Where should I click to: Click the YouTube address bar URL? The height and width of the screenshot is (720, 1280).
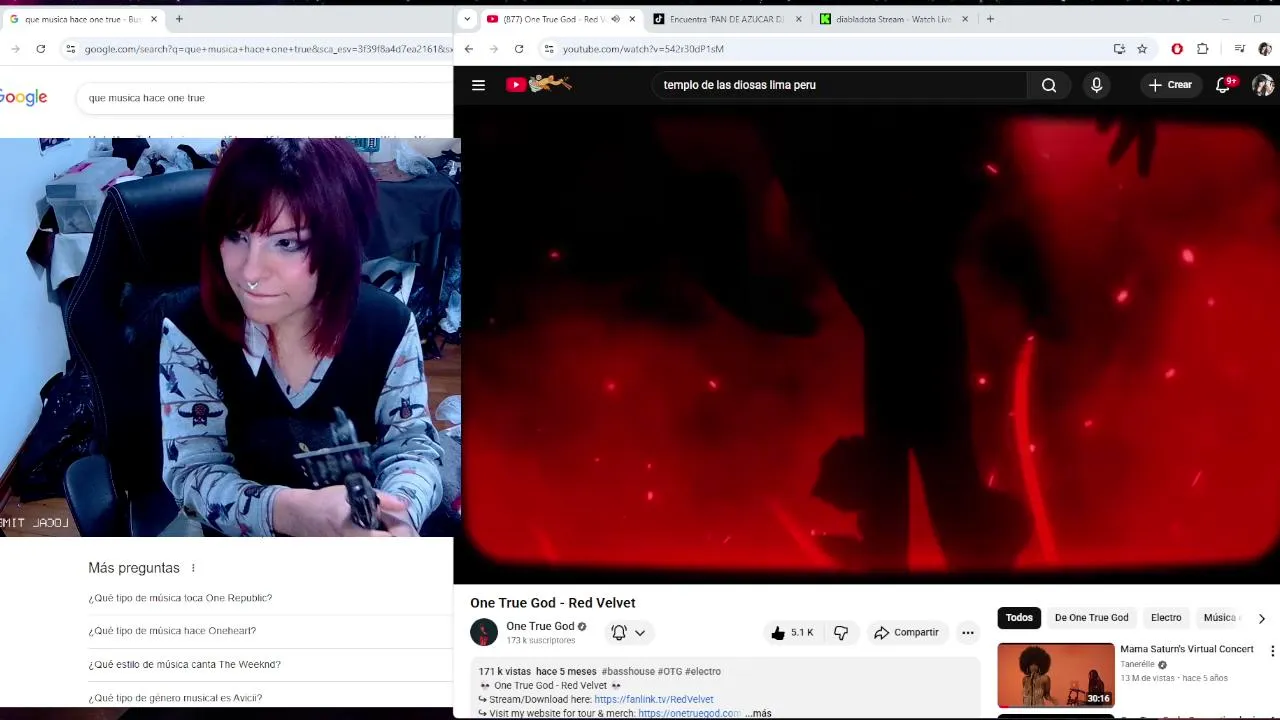coord(643,48)
